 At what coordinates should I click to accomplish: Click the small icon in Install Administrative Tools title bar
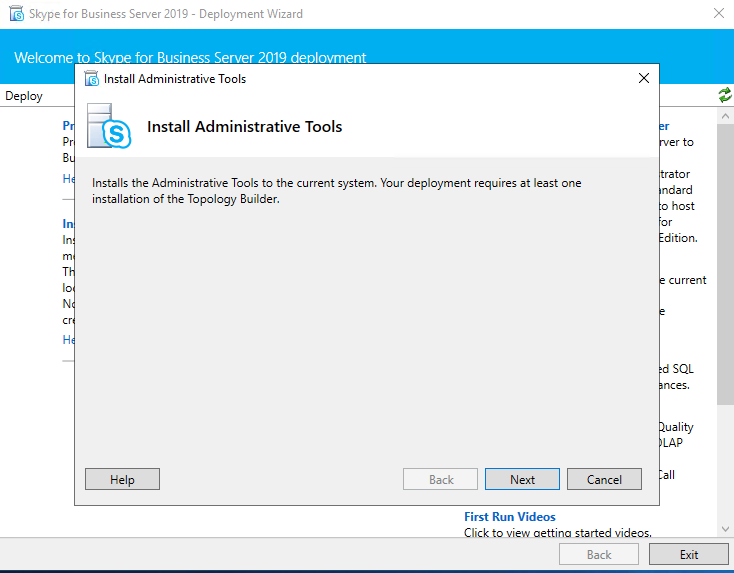(92, 78)
